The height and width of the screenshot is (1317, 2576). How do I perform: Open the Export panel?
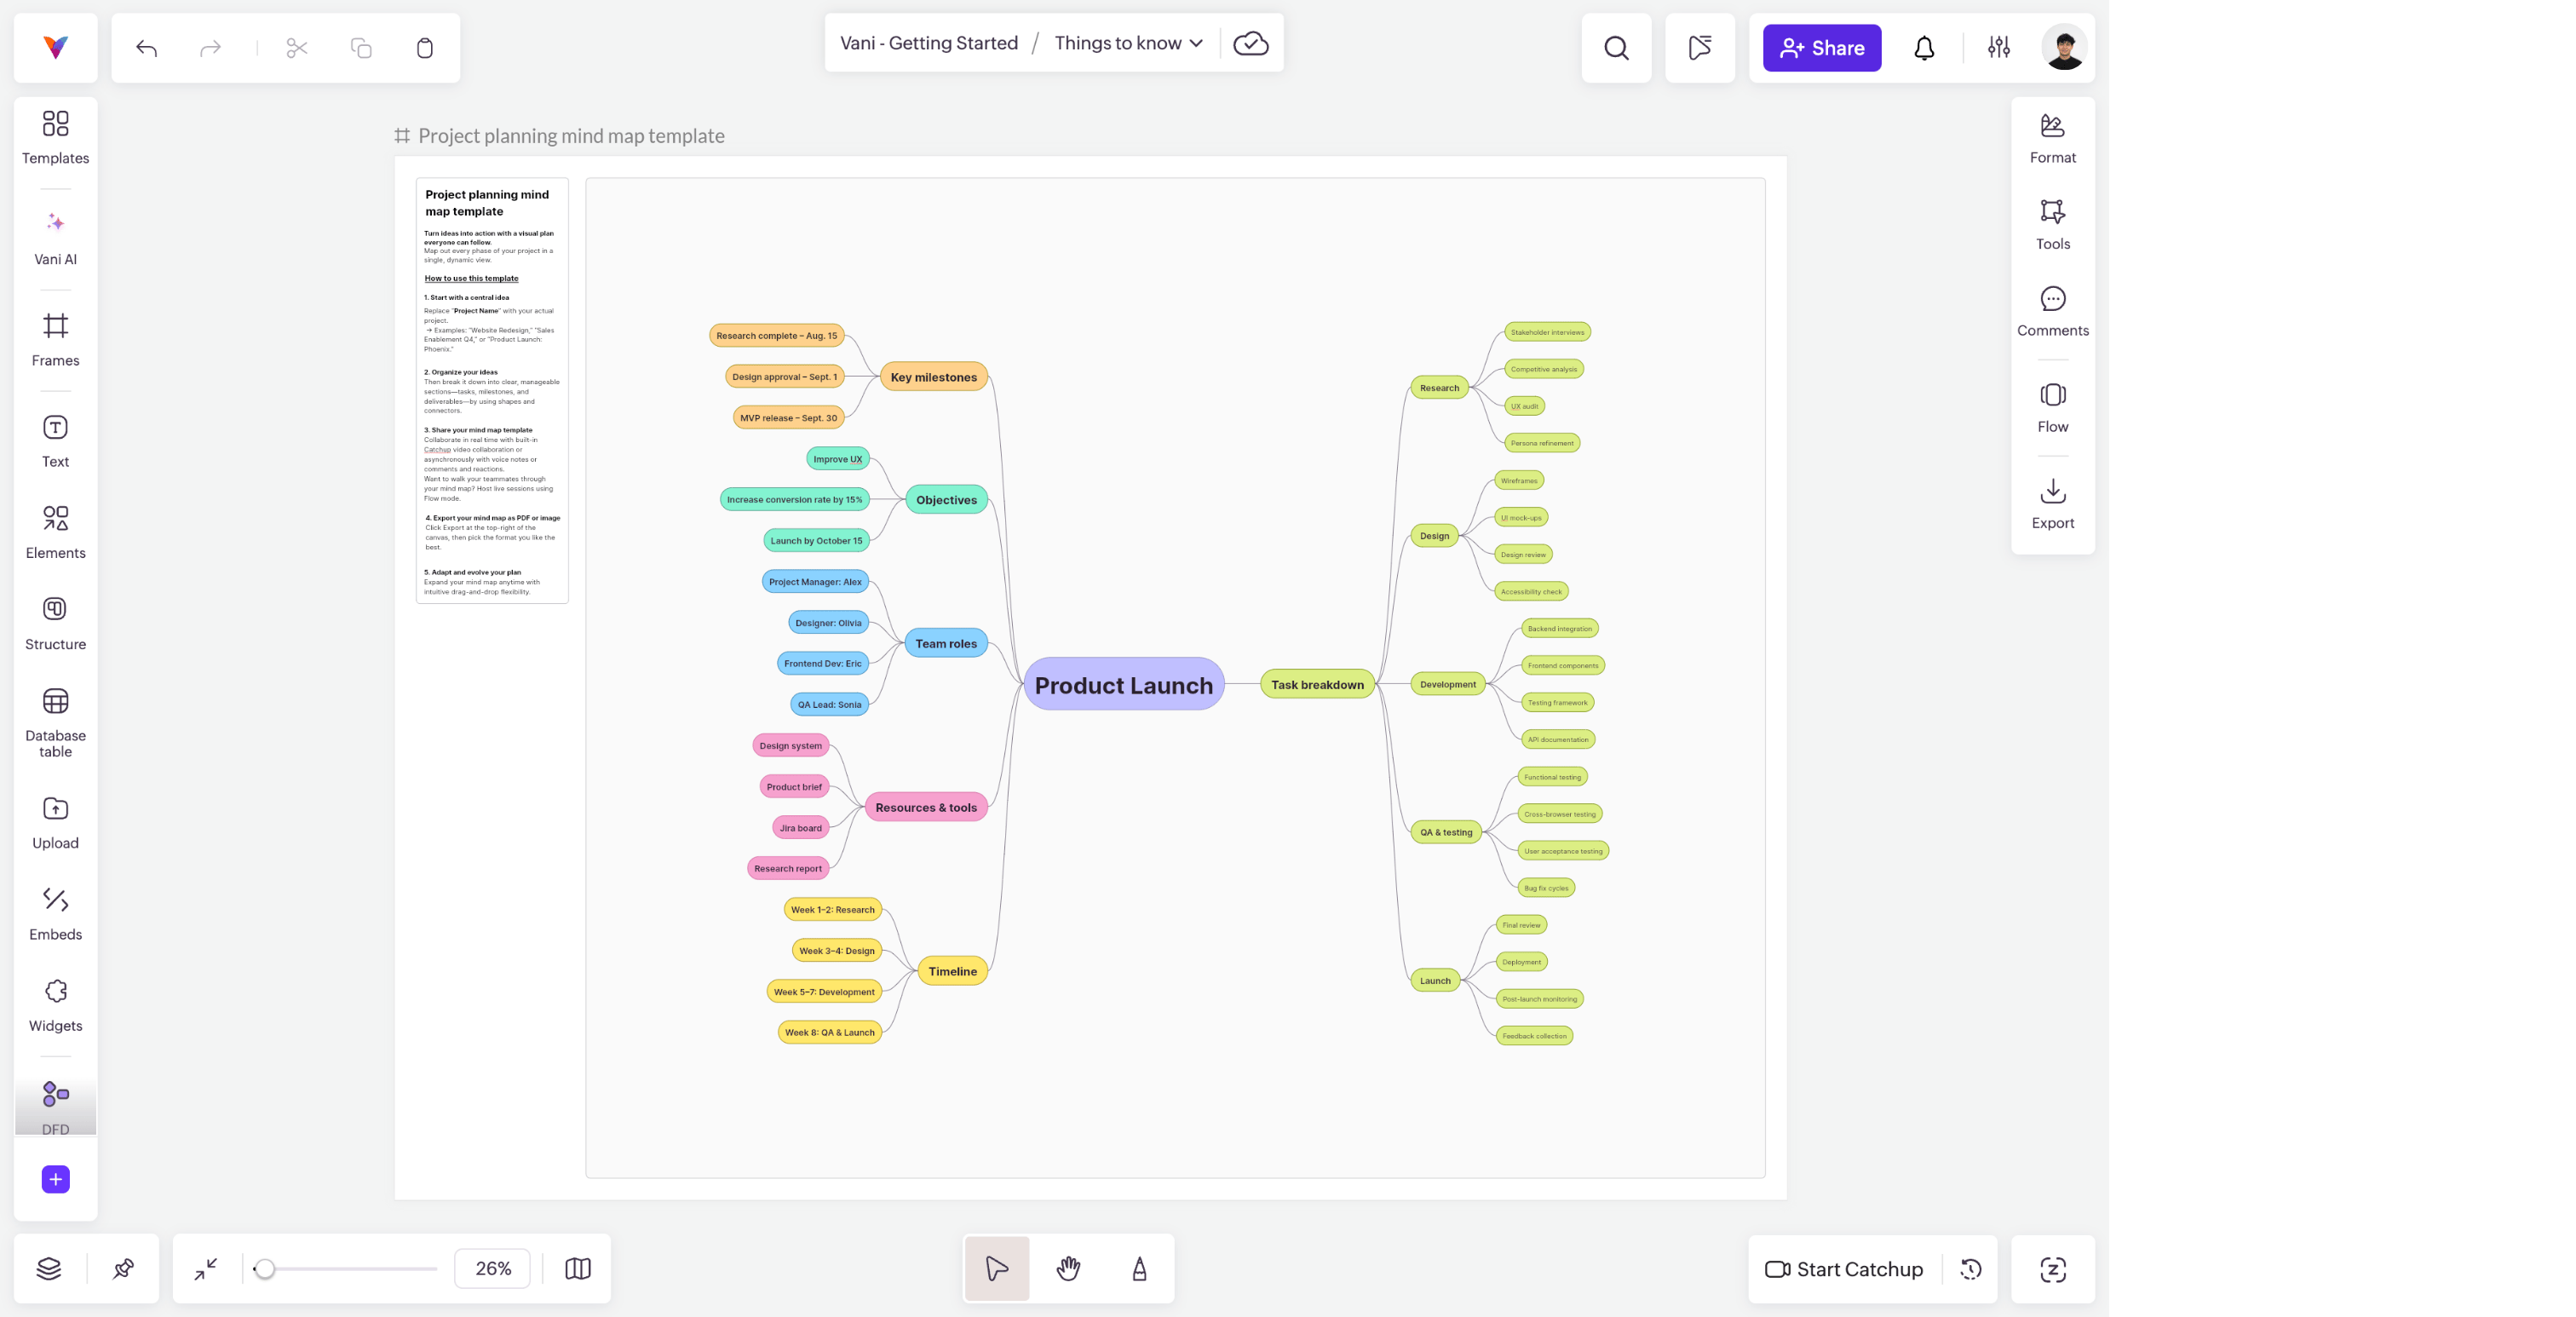point(2052,503)
